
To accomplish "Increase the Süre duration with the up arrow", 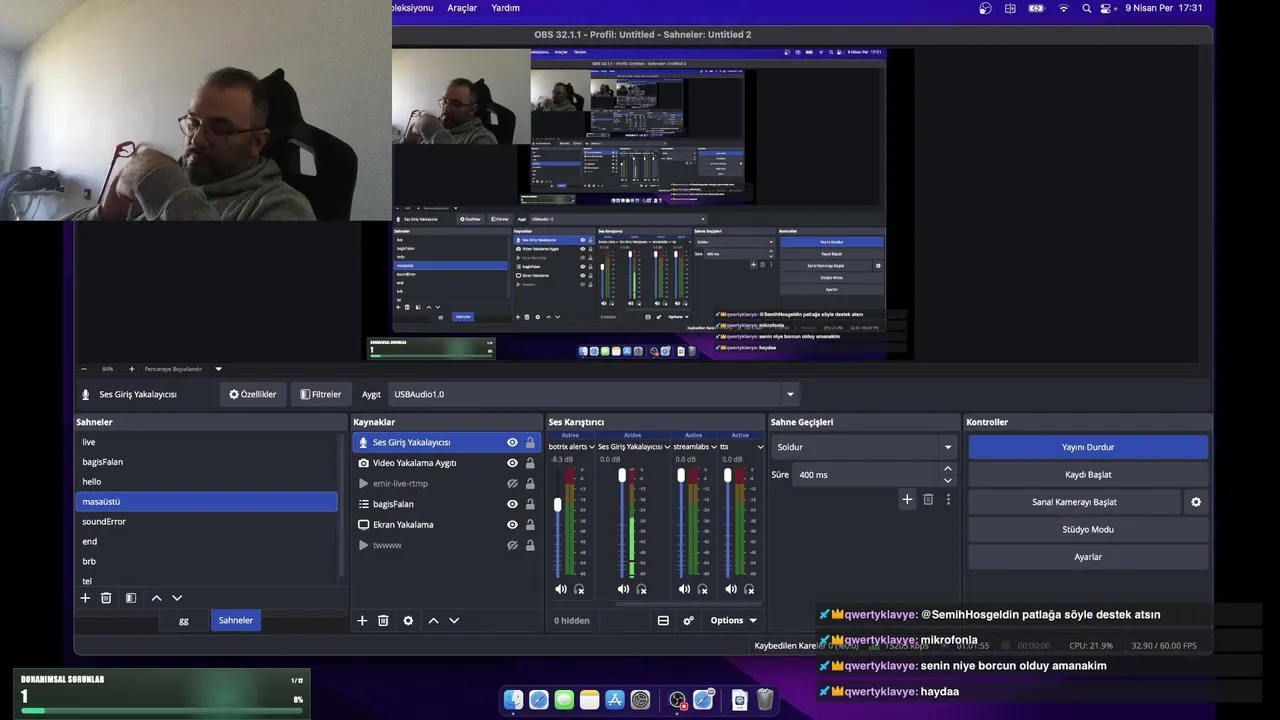I will tap(948, 468).
